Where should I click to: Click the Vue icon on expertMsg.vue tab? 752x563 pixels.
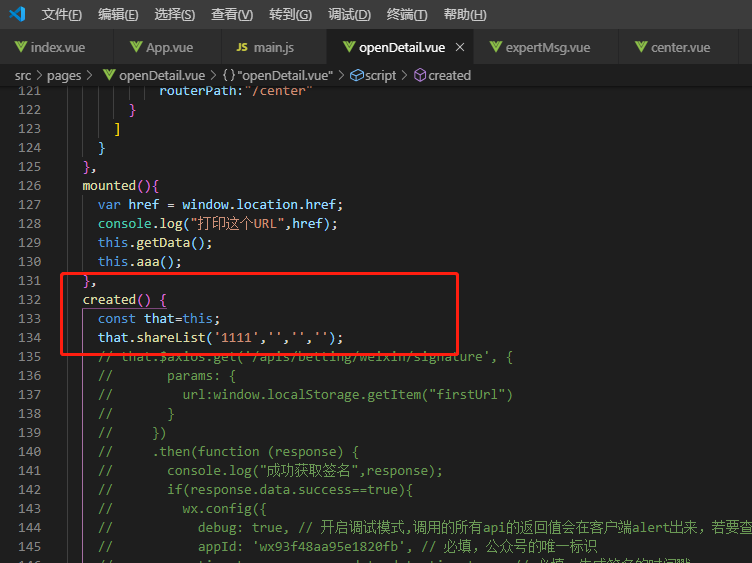tap(496, 47)
